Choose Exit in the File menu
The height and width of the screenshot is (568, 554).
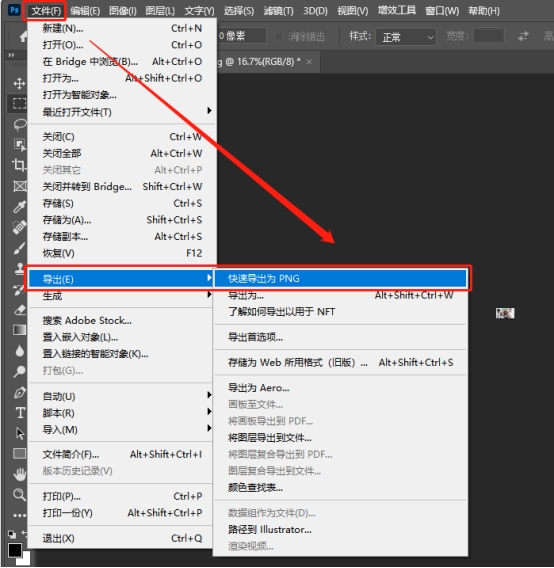pyautogui.click(x=122, y=538)
